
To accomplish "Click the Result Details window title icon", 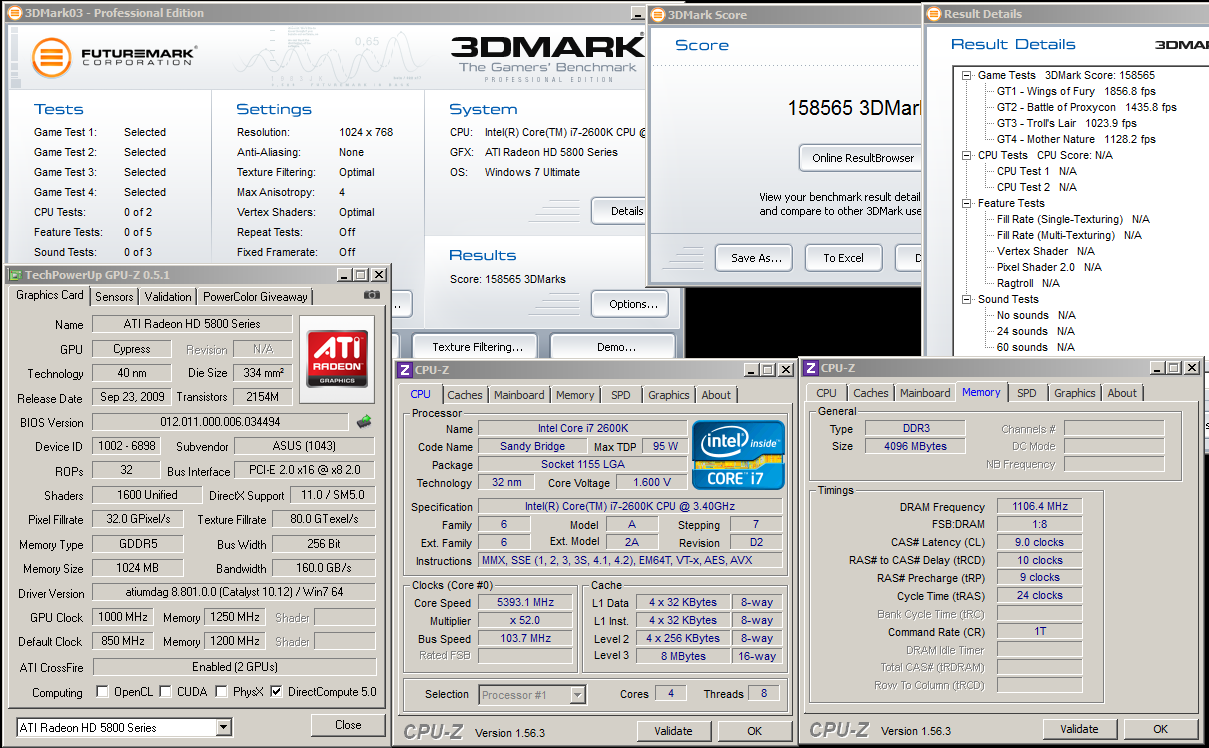I will coord(934,14).
